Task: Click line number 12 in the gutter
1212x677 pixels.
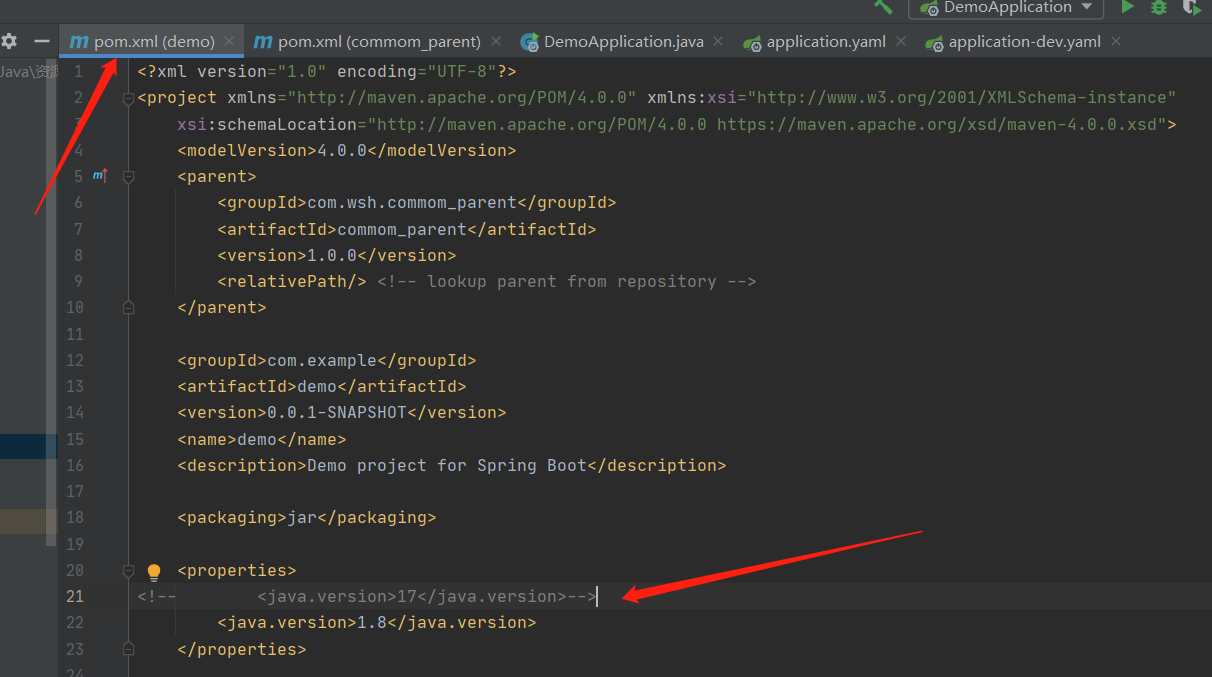Action: 75,360
